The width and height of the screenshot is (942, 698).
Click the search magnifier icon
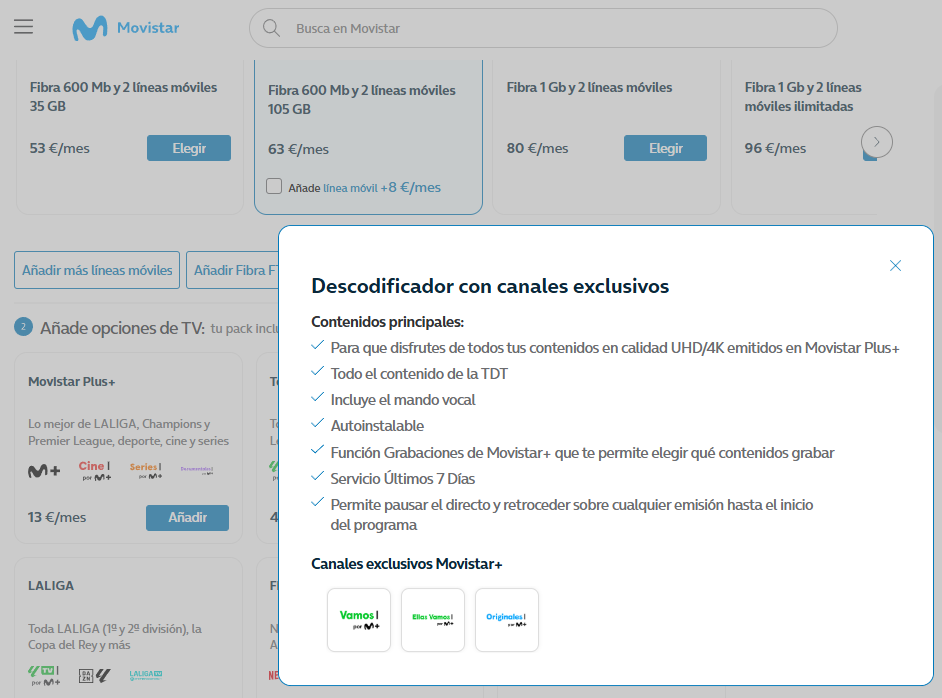(x=271, y=28)
